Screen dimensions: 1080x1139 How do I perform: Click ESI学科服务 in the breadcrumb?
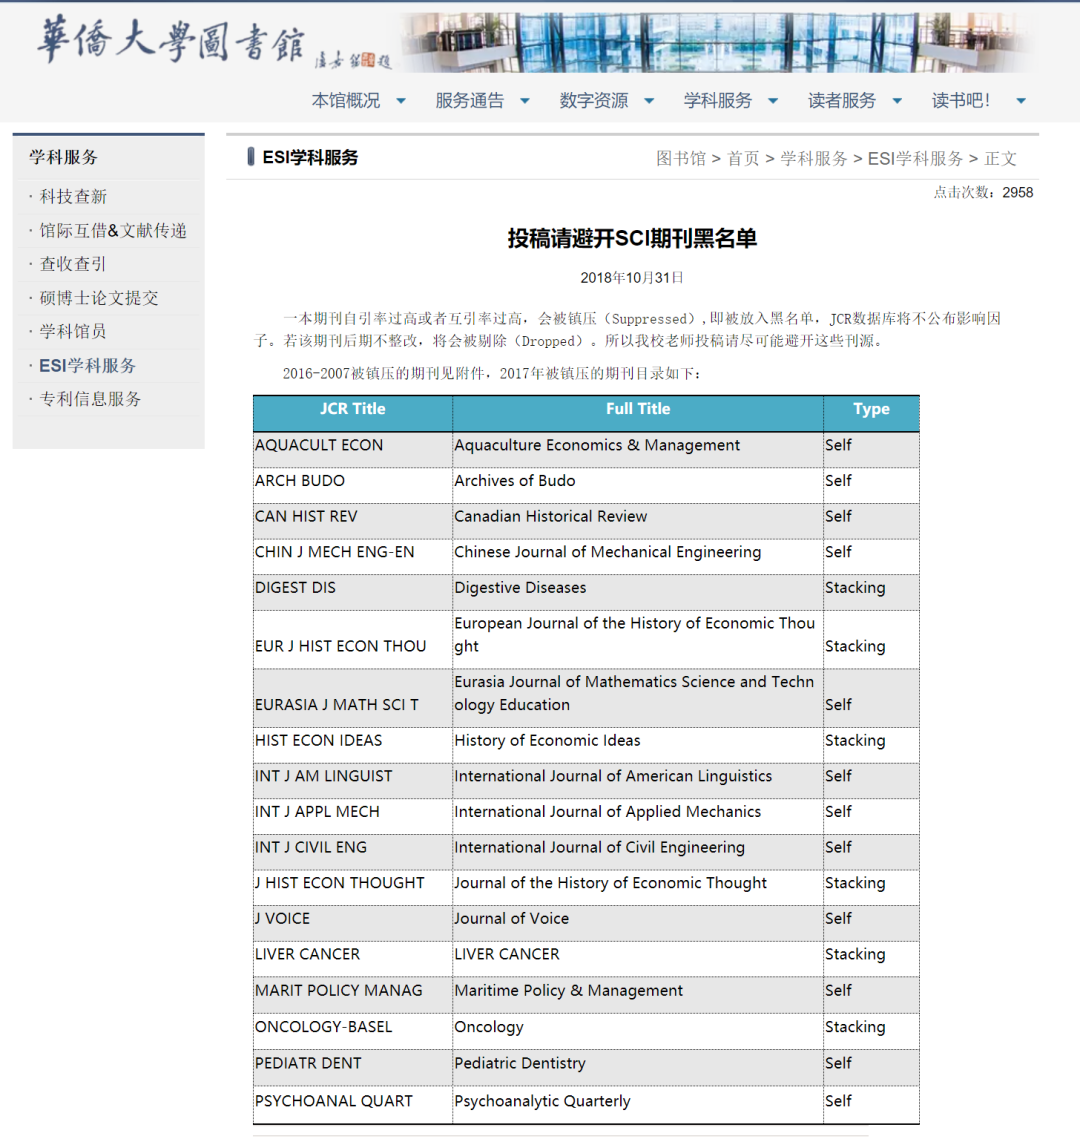(916, 158)
